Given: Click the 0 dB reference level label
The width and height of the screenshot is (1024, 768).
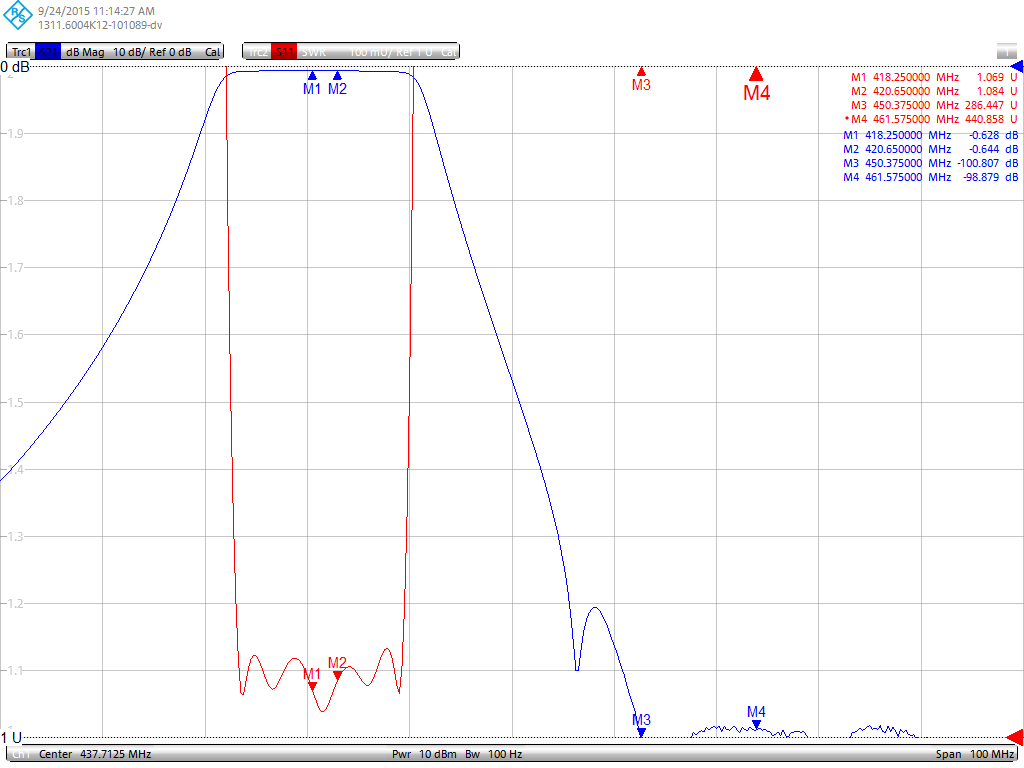Looking at the screenshot, I should tap(15, 67).
